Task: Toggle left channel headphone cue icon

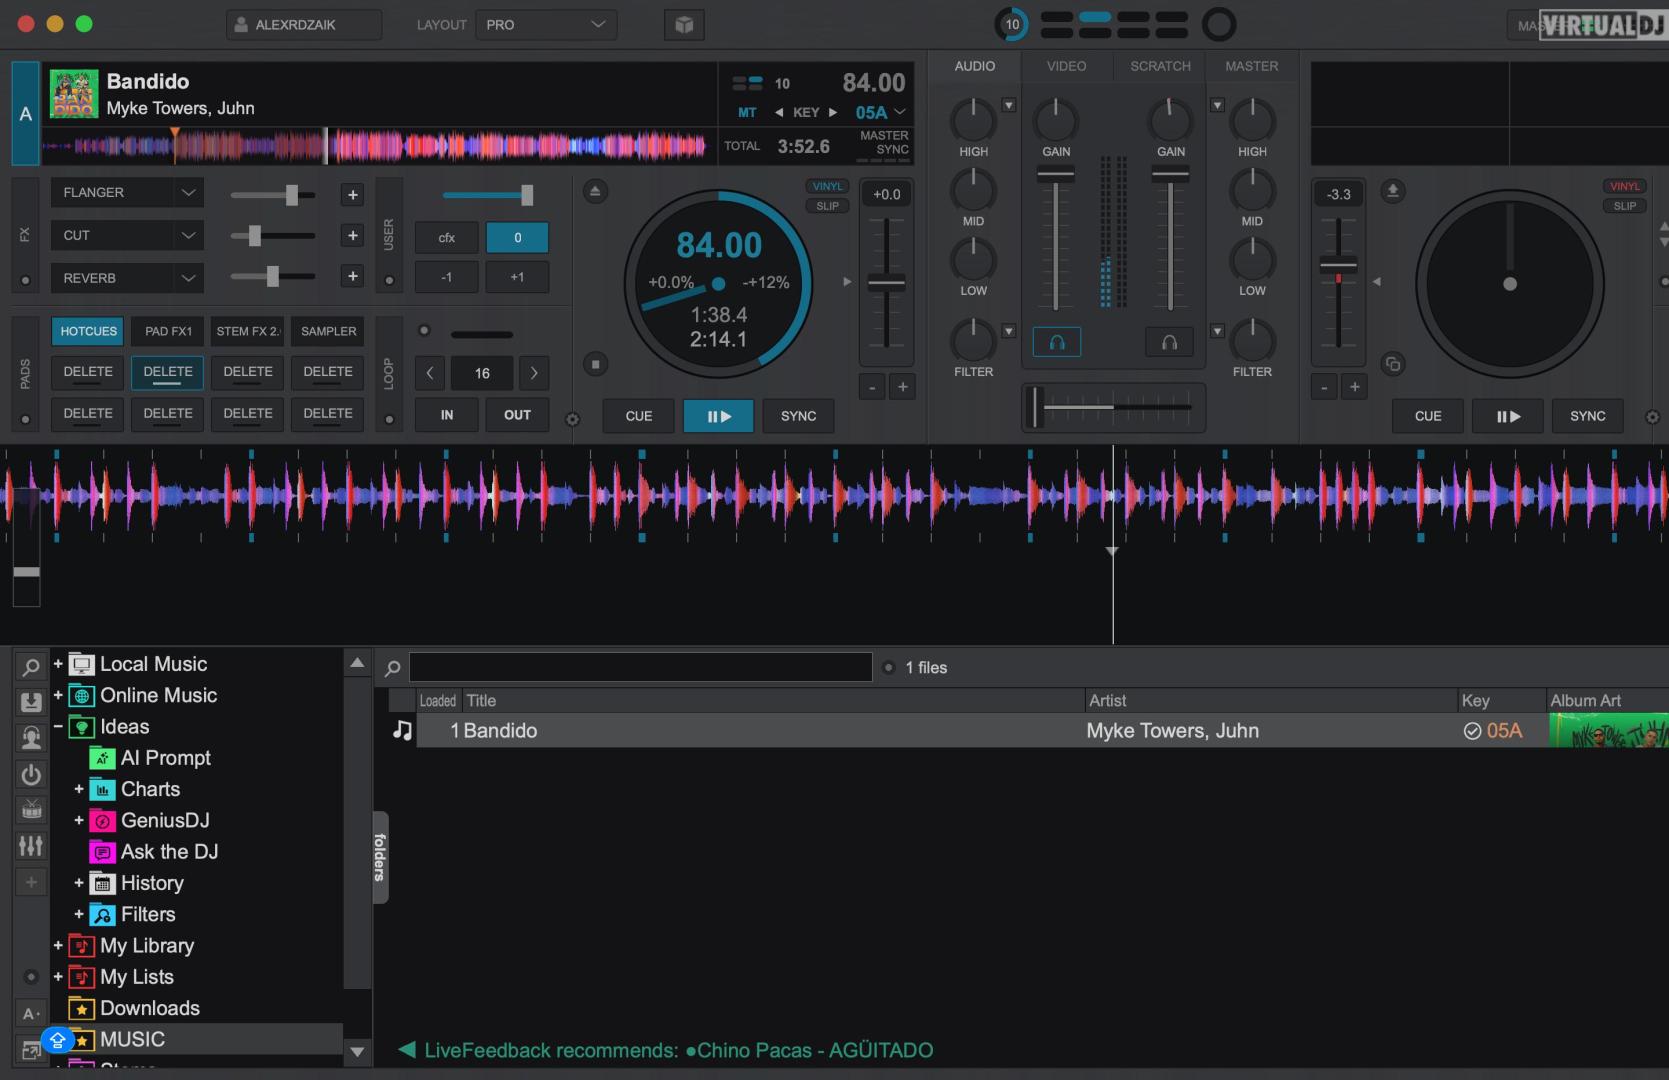Action: [1057, 343]
